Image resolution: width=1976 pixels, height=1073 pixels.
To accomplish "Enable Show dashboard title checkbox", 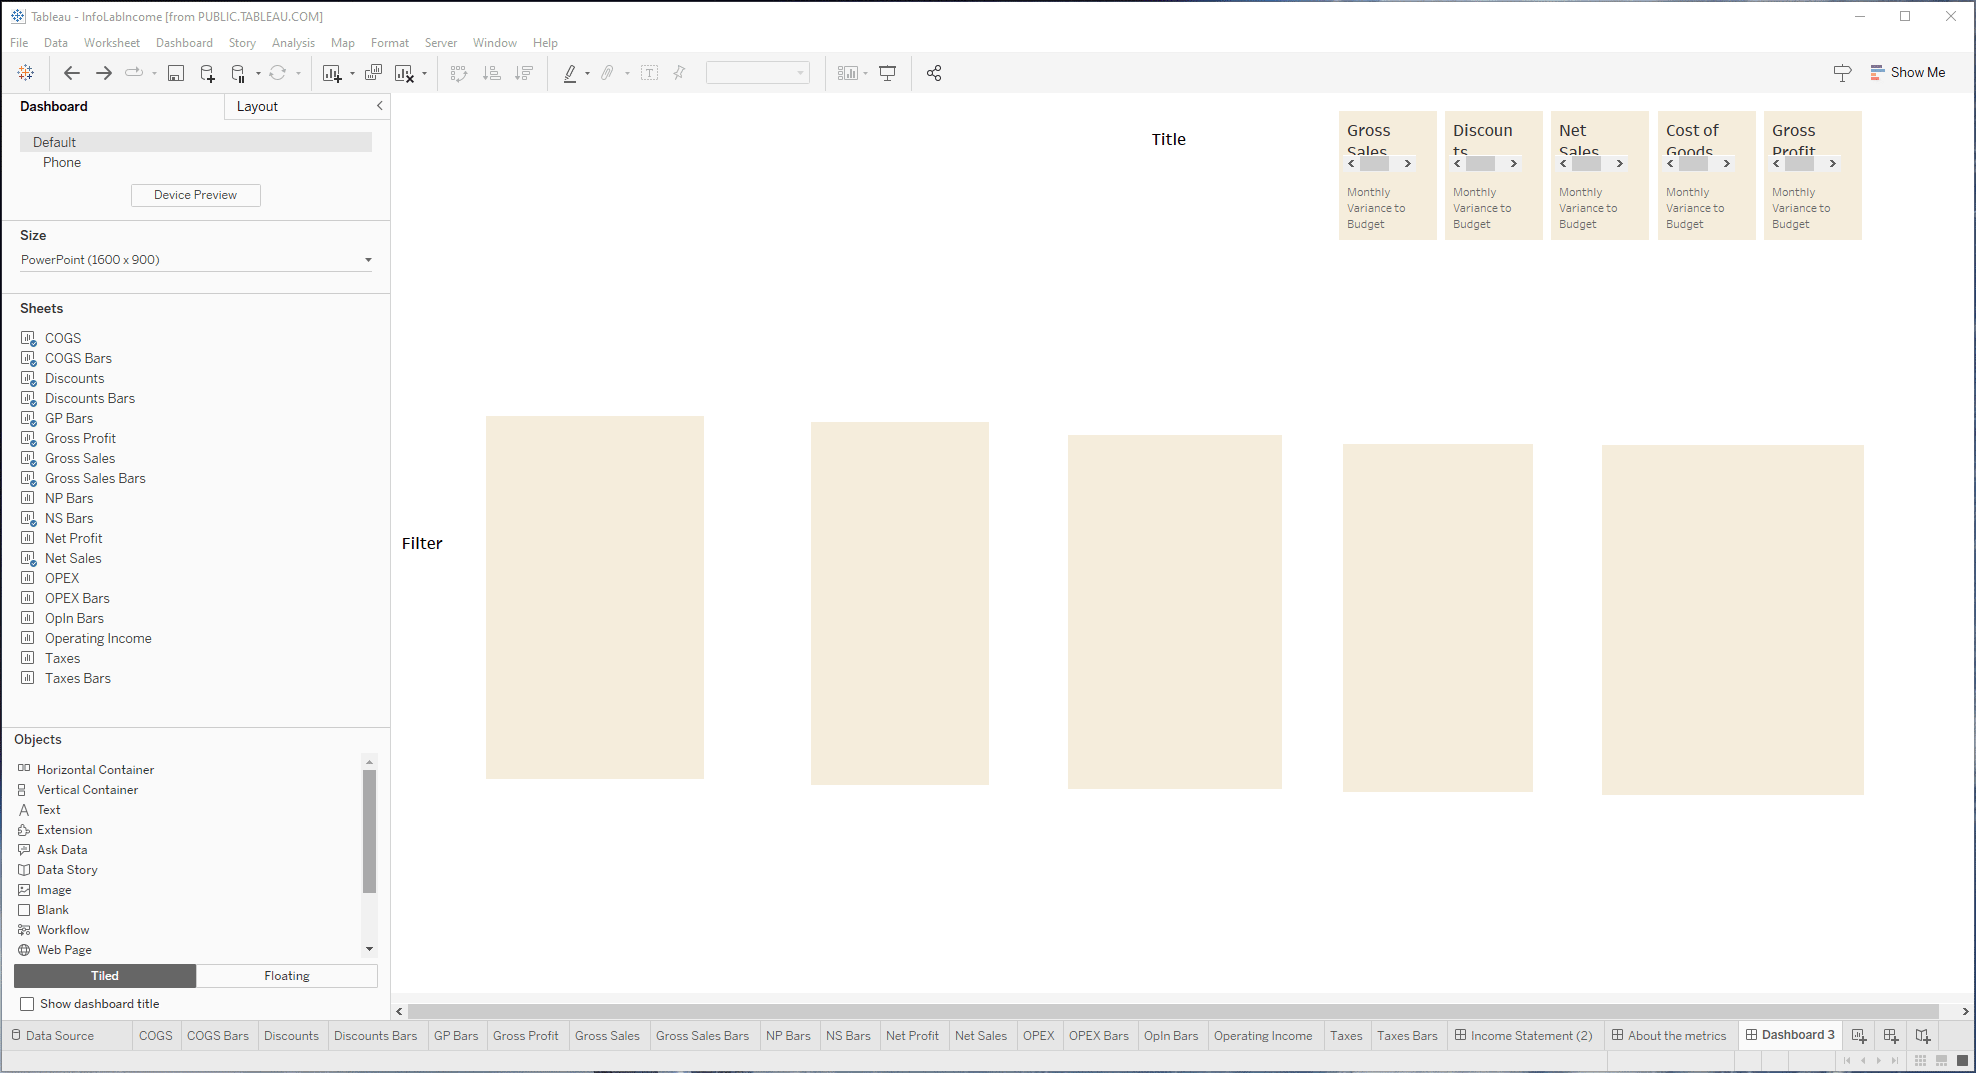I will point(27,1004).
